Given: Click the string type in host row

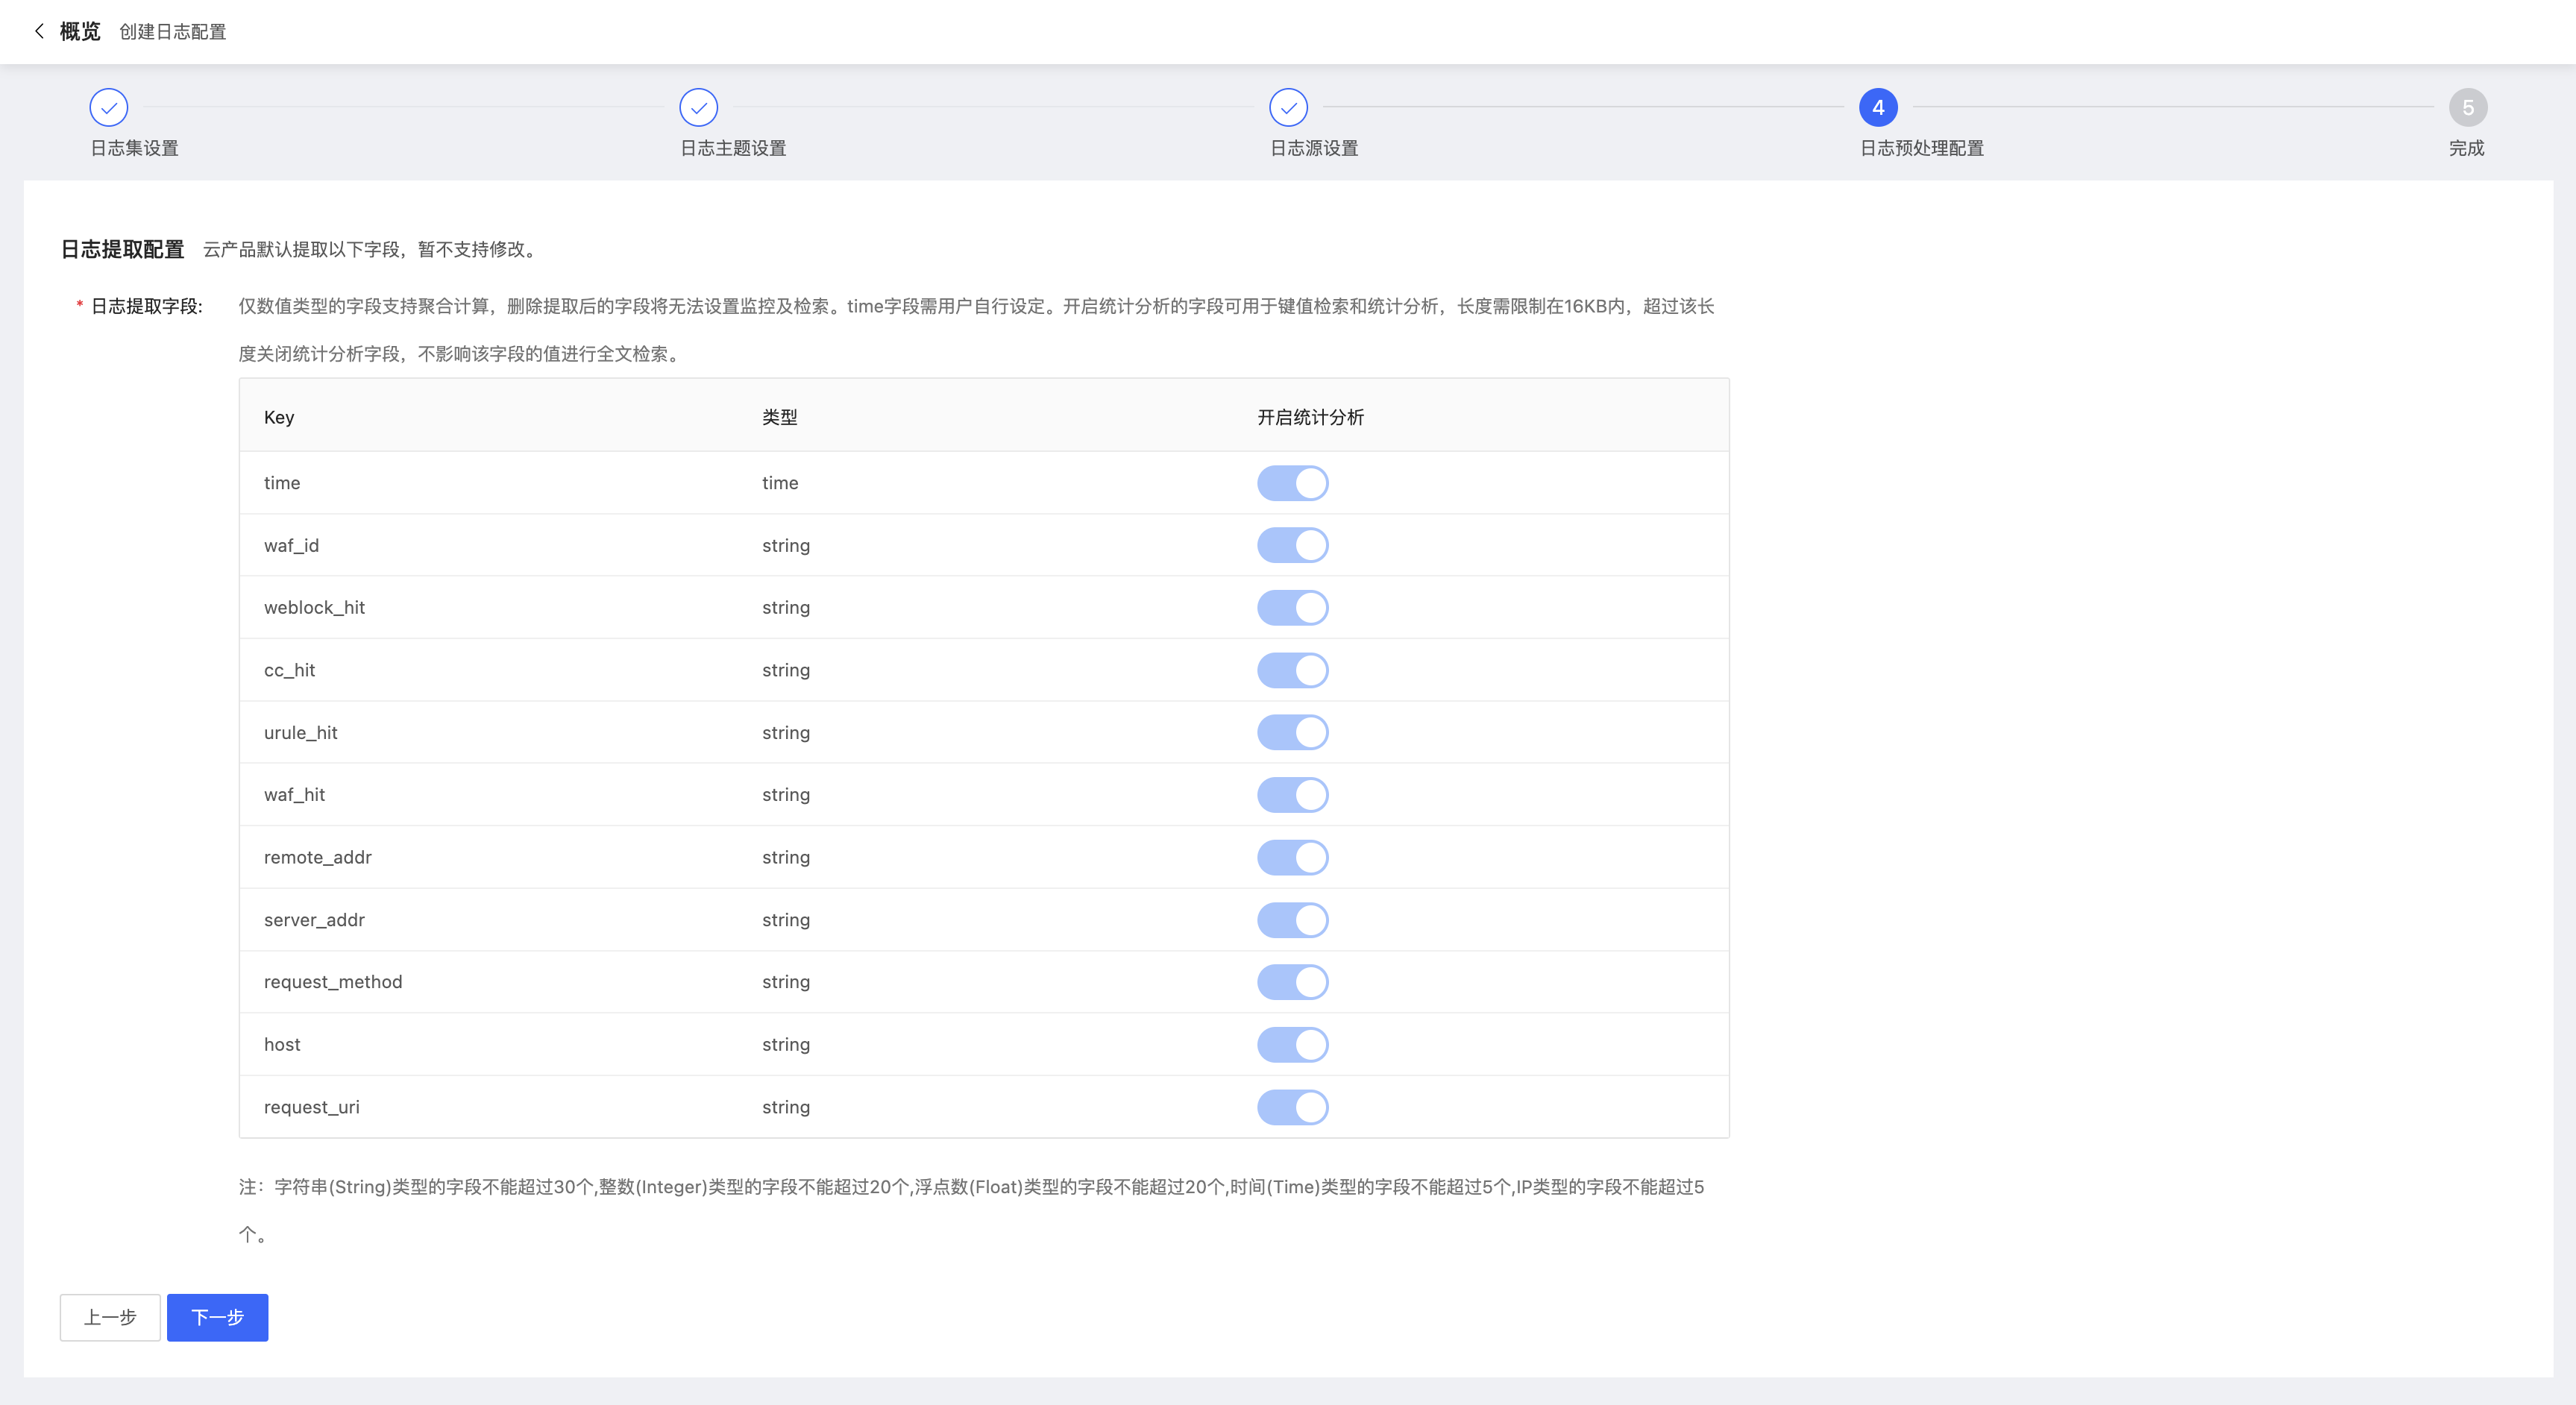Looking at the screenshot, I should (x=786, y=1044).
